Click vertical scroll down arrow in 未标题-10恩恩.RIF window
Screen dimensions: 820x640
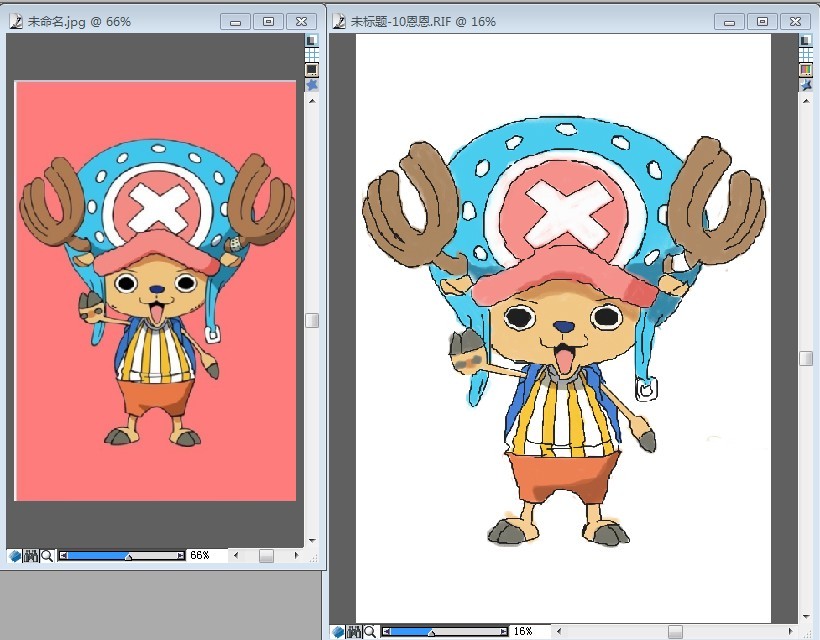tap(806, 617)
